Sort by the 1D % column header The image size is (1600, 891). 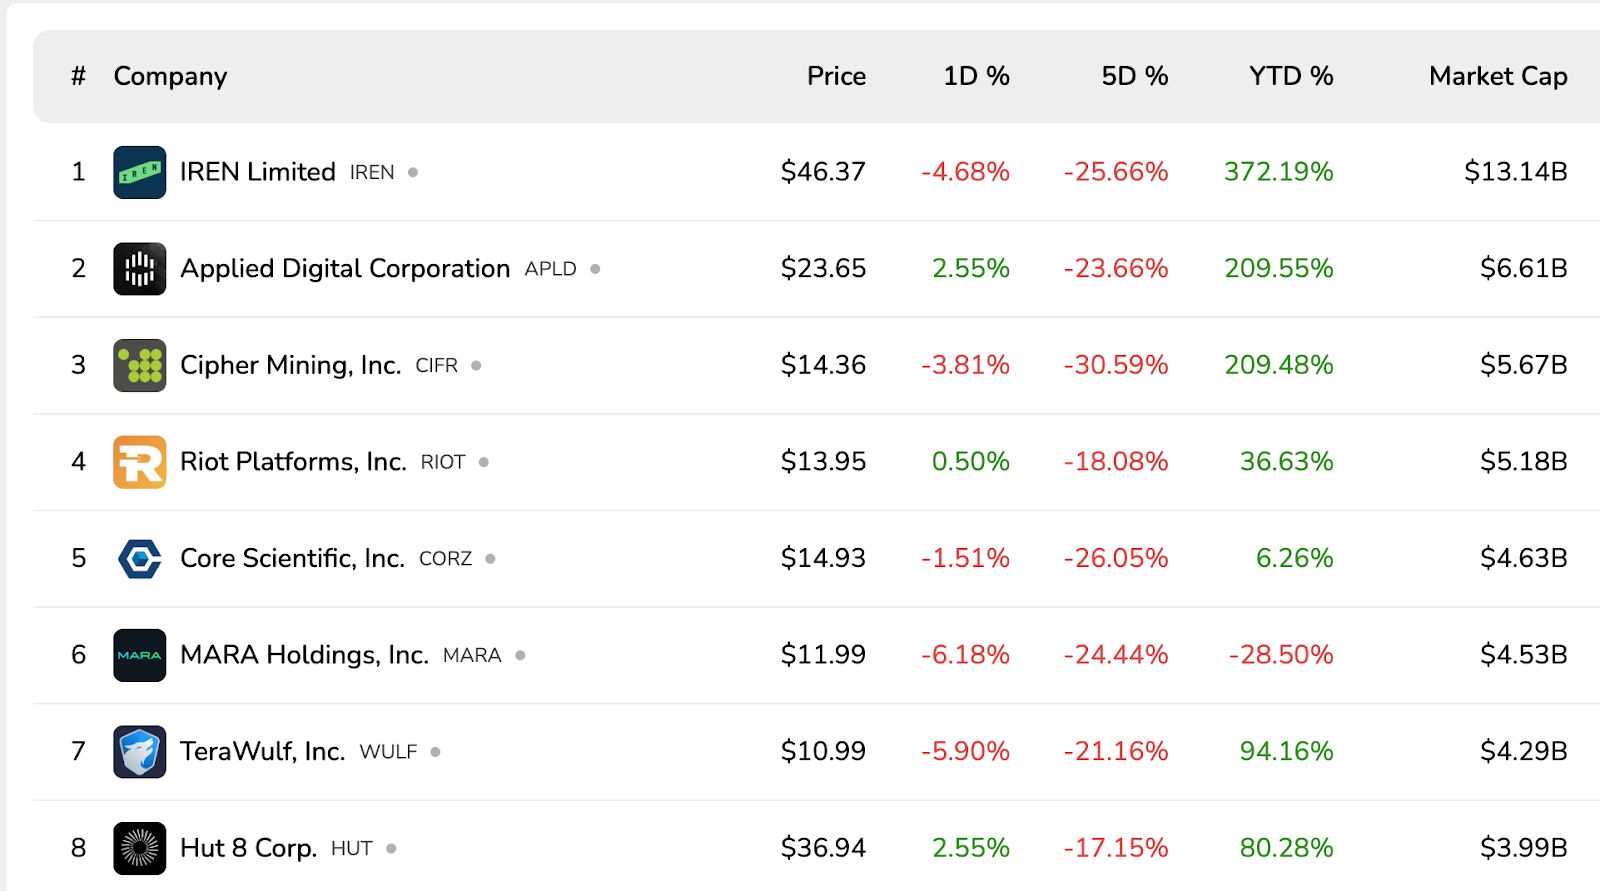[x=976, y=76]
